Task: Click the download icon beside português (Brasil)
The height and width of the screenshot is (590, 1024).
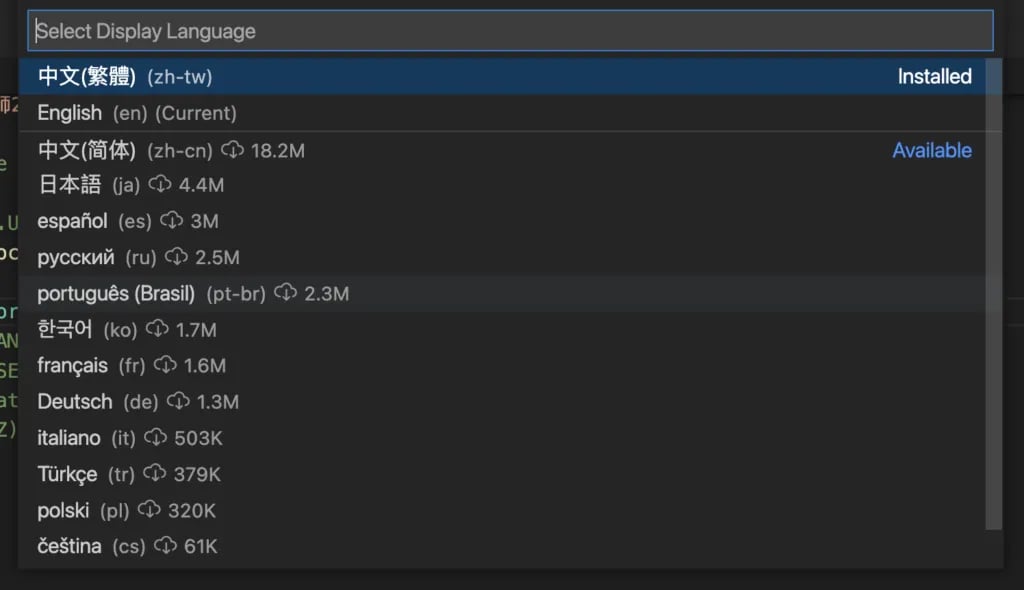Action: click(285, 293)
